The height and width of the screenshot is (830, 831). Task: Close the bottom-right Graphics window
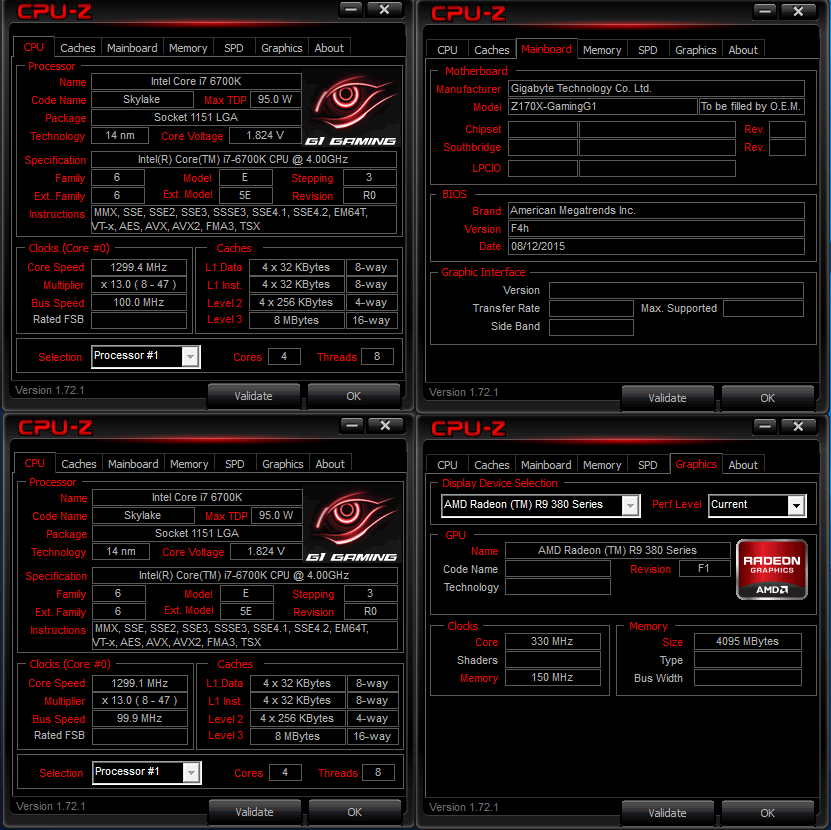798,426
